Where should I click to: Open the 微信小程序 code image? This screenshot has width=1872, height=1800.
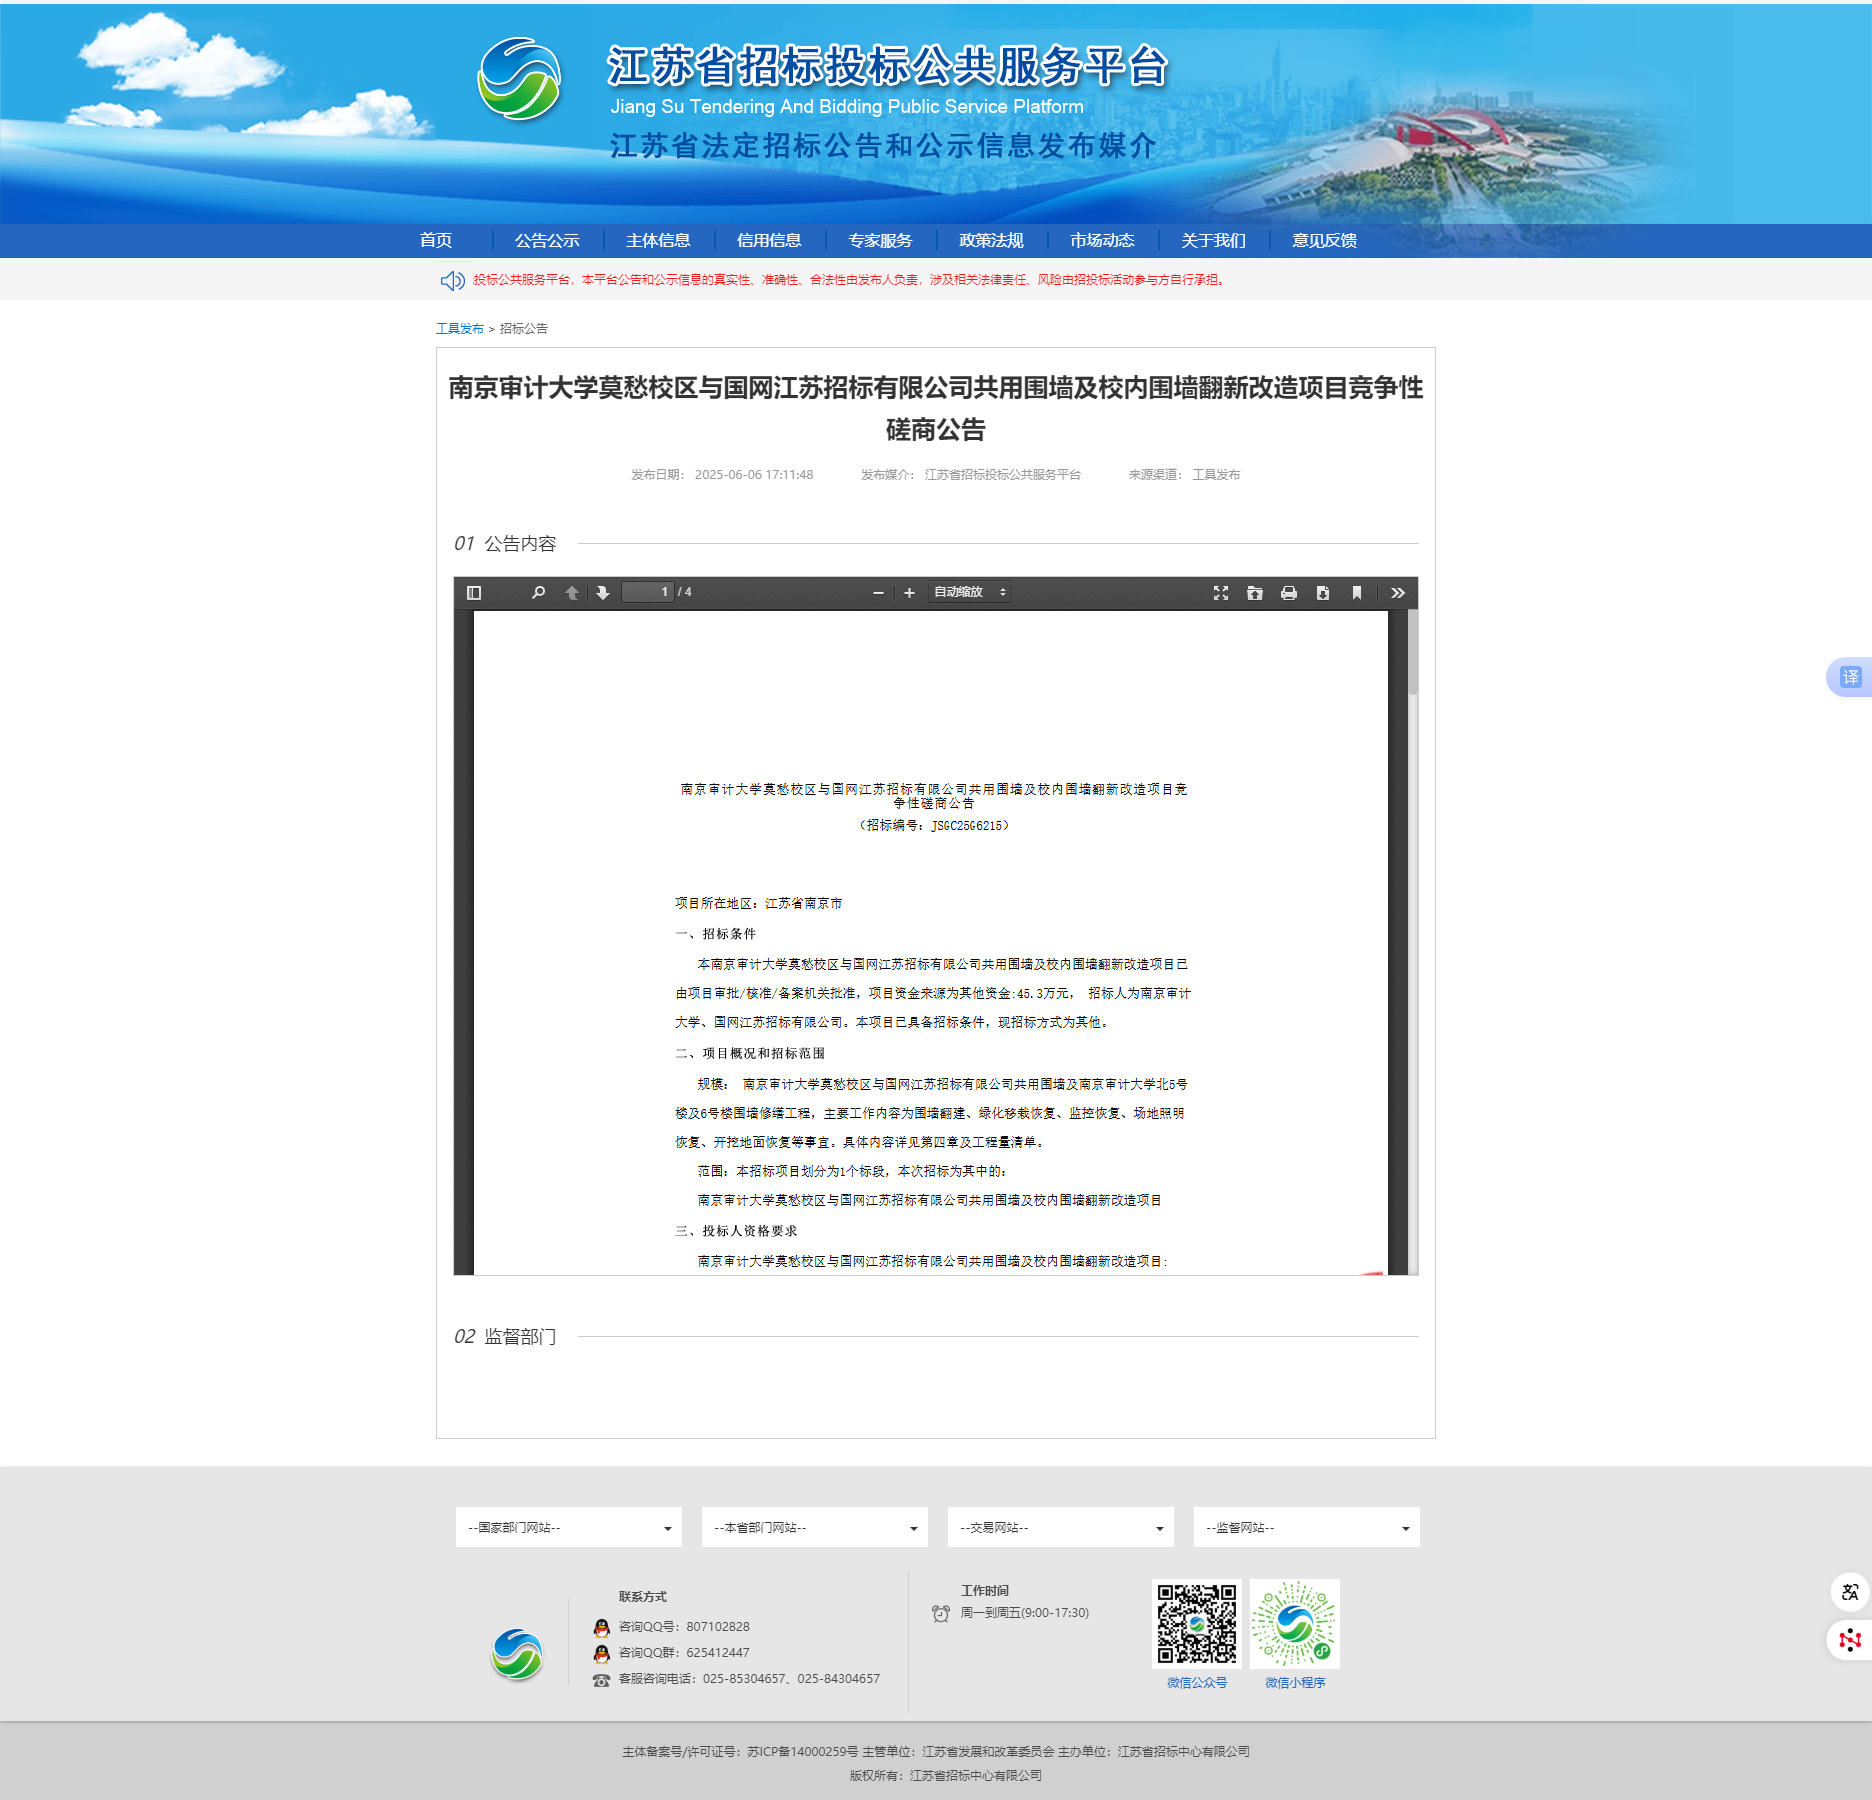[1295, 1624]
